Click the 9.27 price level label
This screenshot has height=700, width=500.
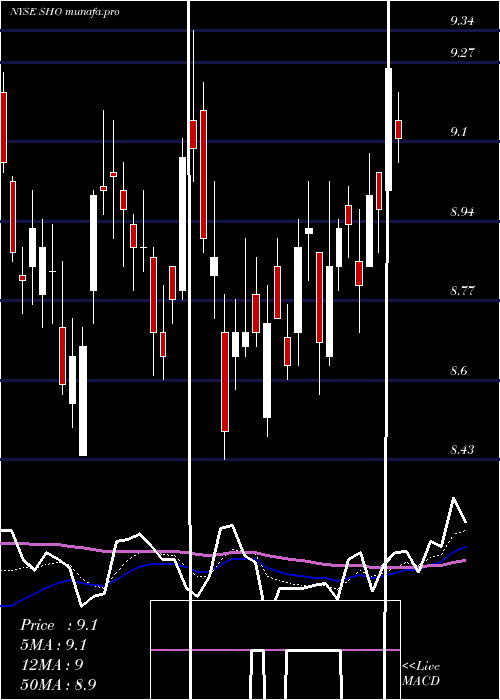pyautogui.click(x=462, y=52)
